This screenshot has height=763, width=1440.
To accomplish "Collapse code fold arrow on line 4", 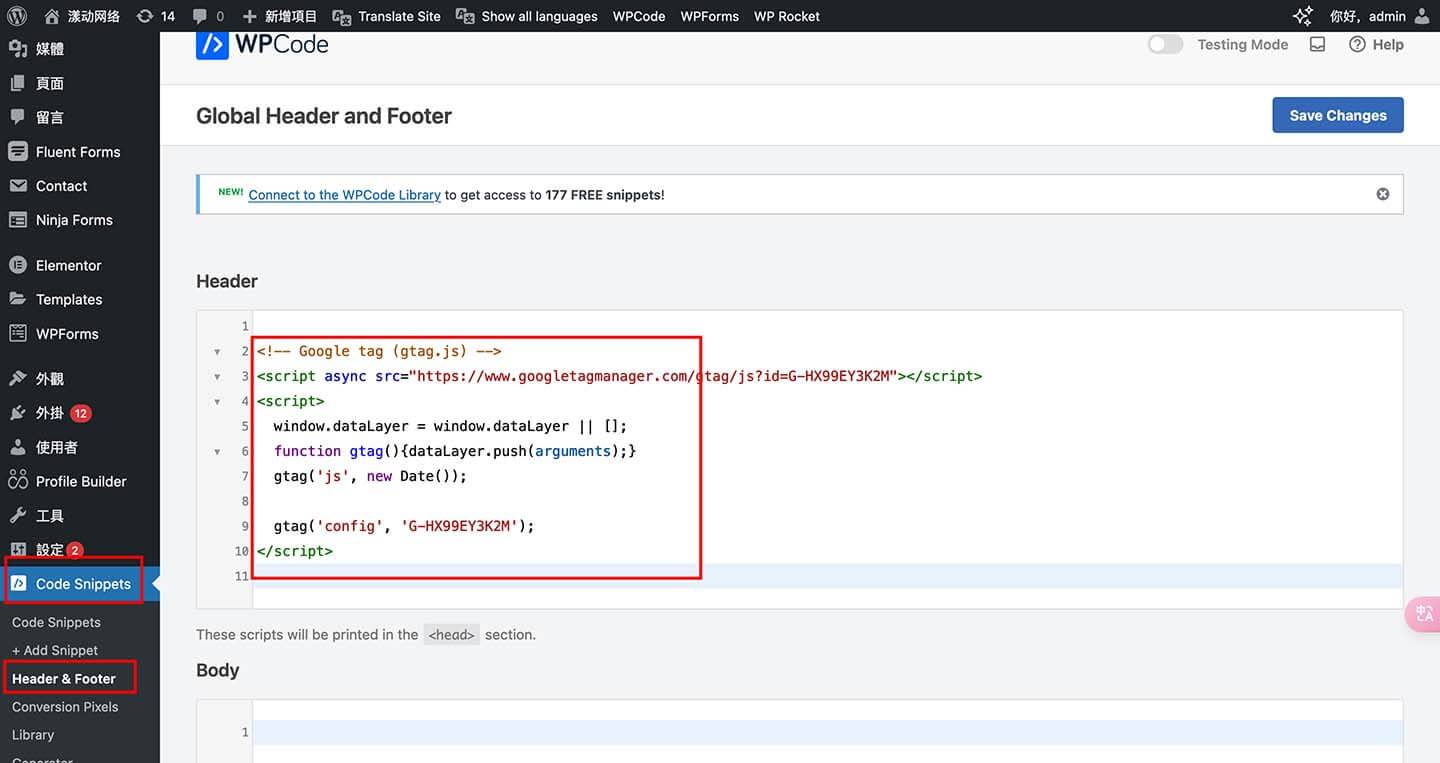I will pyautogui.click(x=217, y=402).
